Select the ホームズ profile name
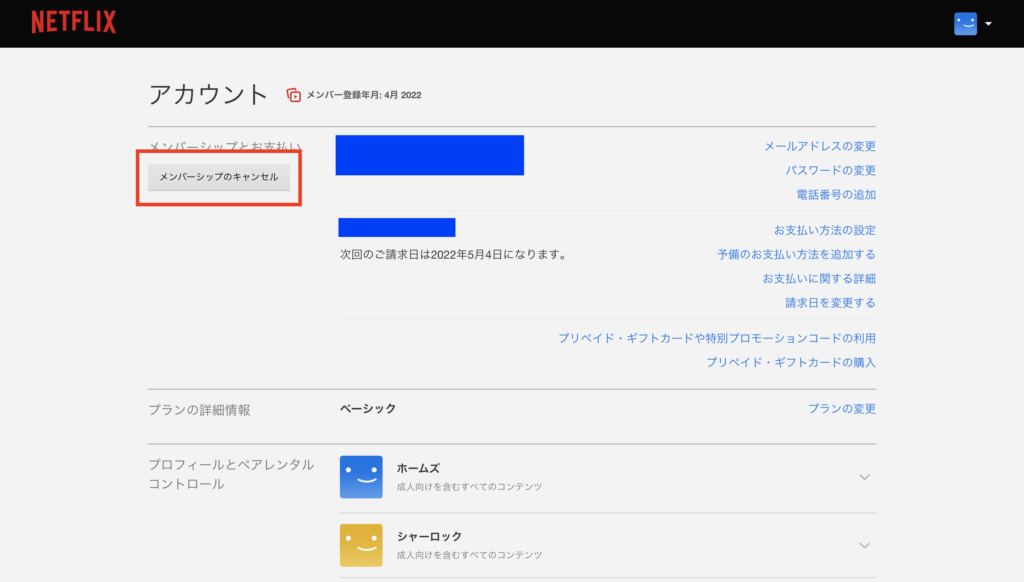The height and width of the screenshot is (582, 1024). coord(418,468)
